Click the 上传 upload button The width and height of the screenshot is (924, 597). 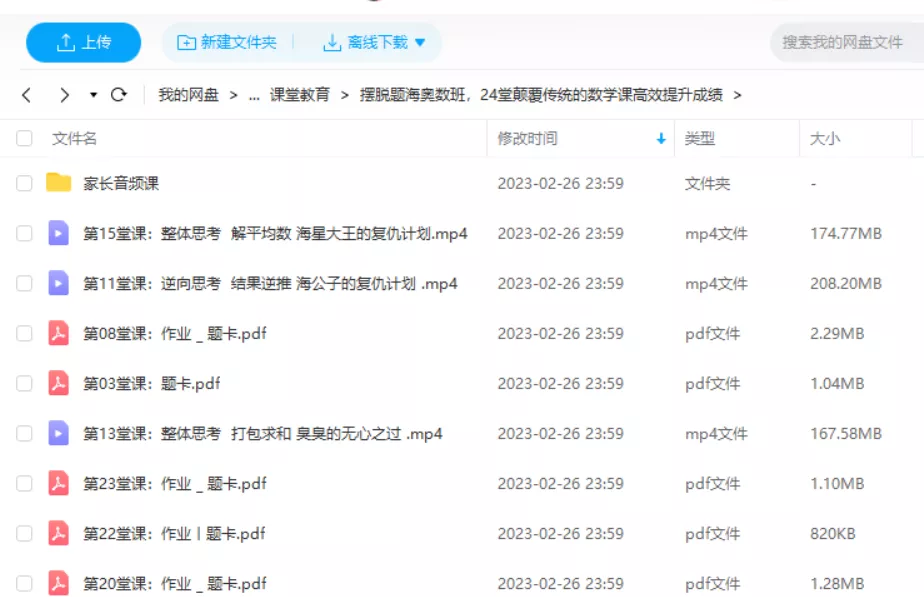pos(84,43)
